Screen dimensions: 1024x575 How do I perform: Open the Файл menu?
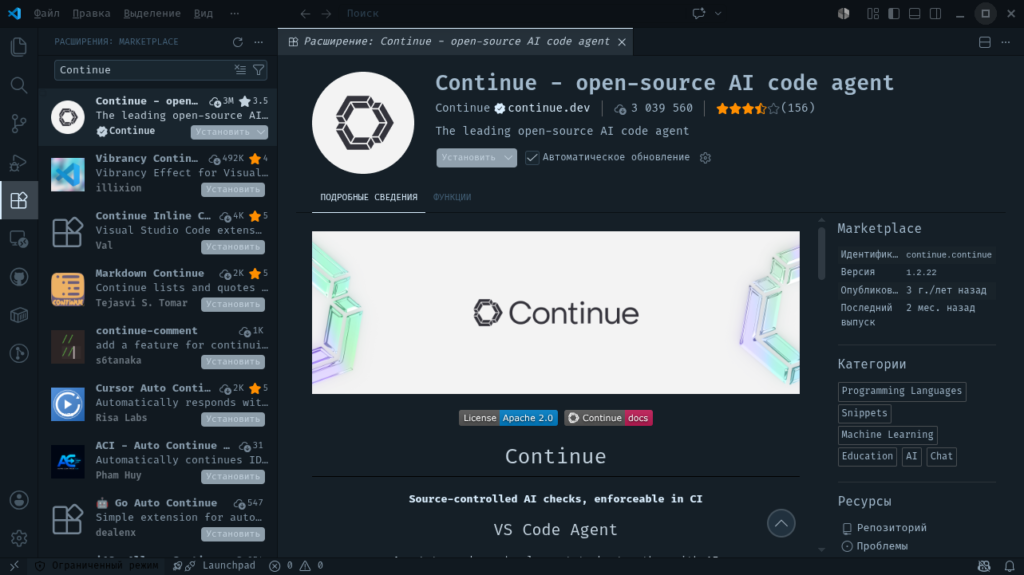[46, 13]
